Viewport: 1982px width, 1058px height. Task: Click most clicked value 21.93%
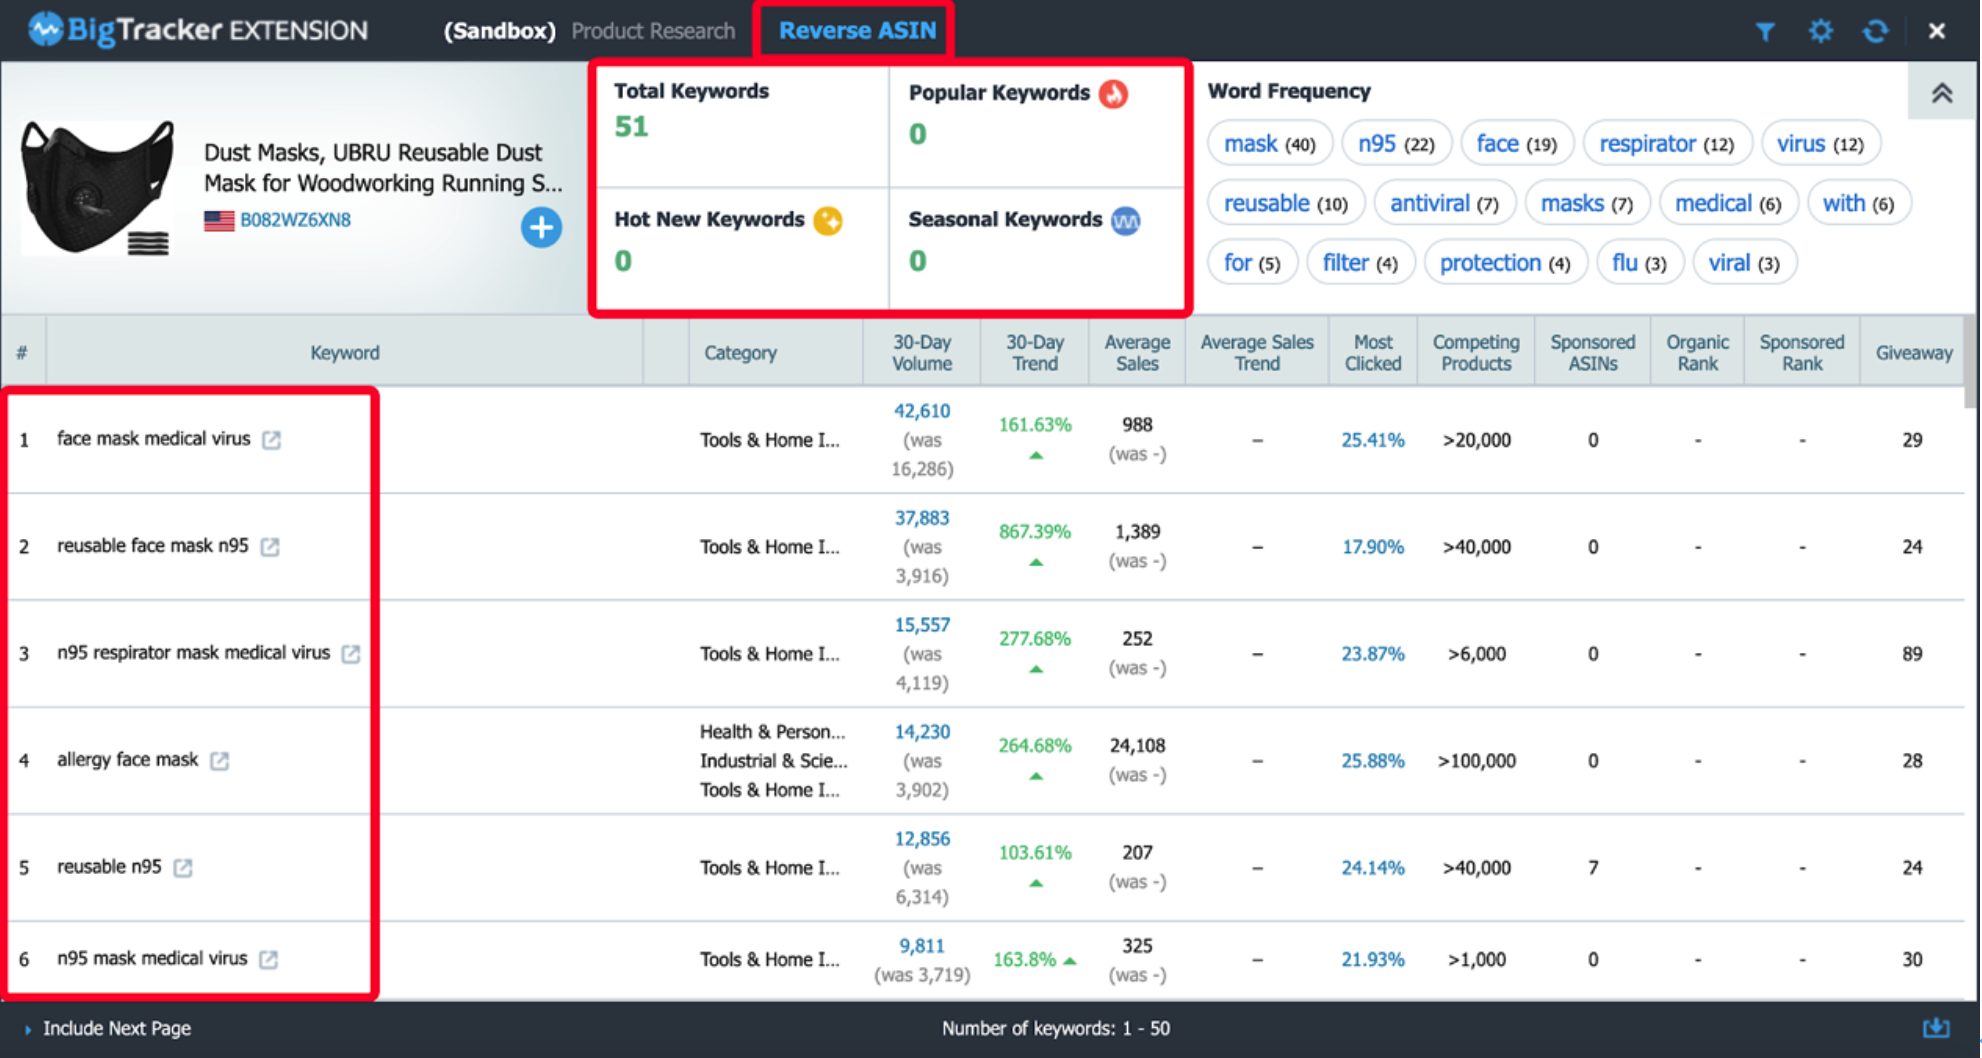click(x=1373, y=960)
